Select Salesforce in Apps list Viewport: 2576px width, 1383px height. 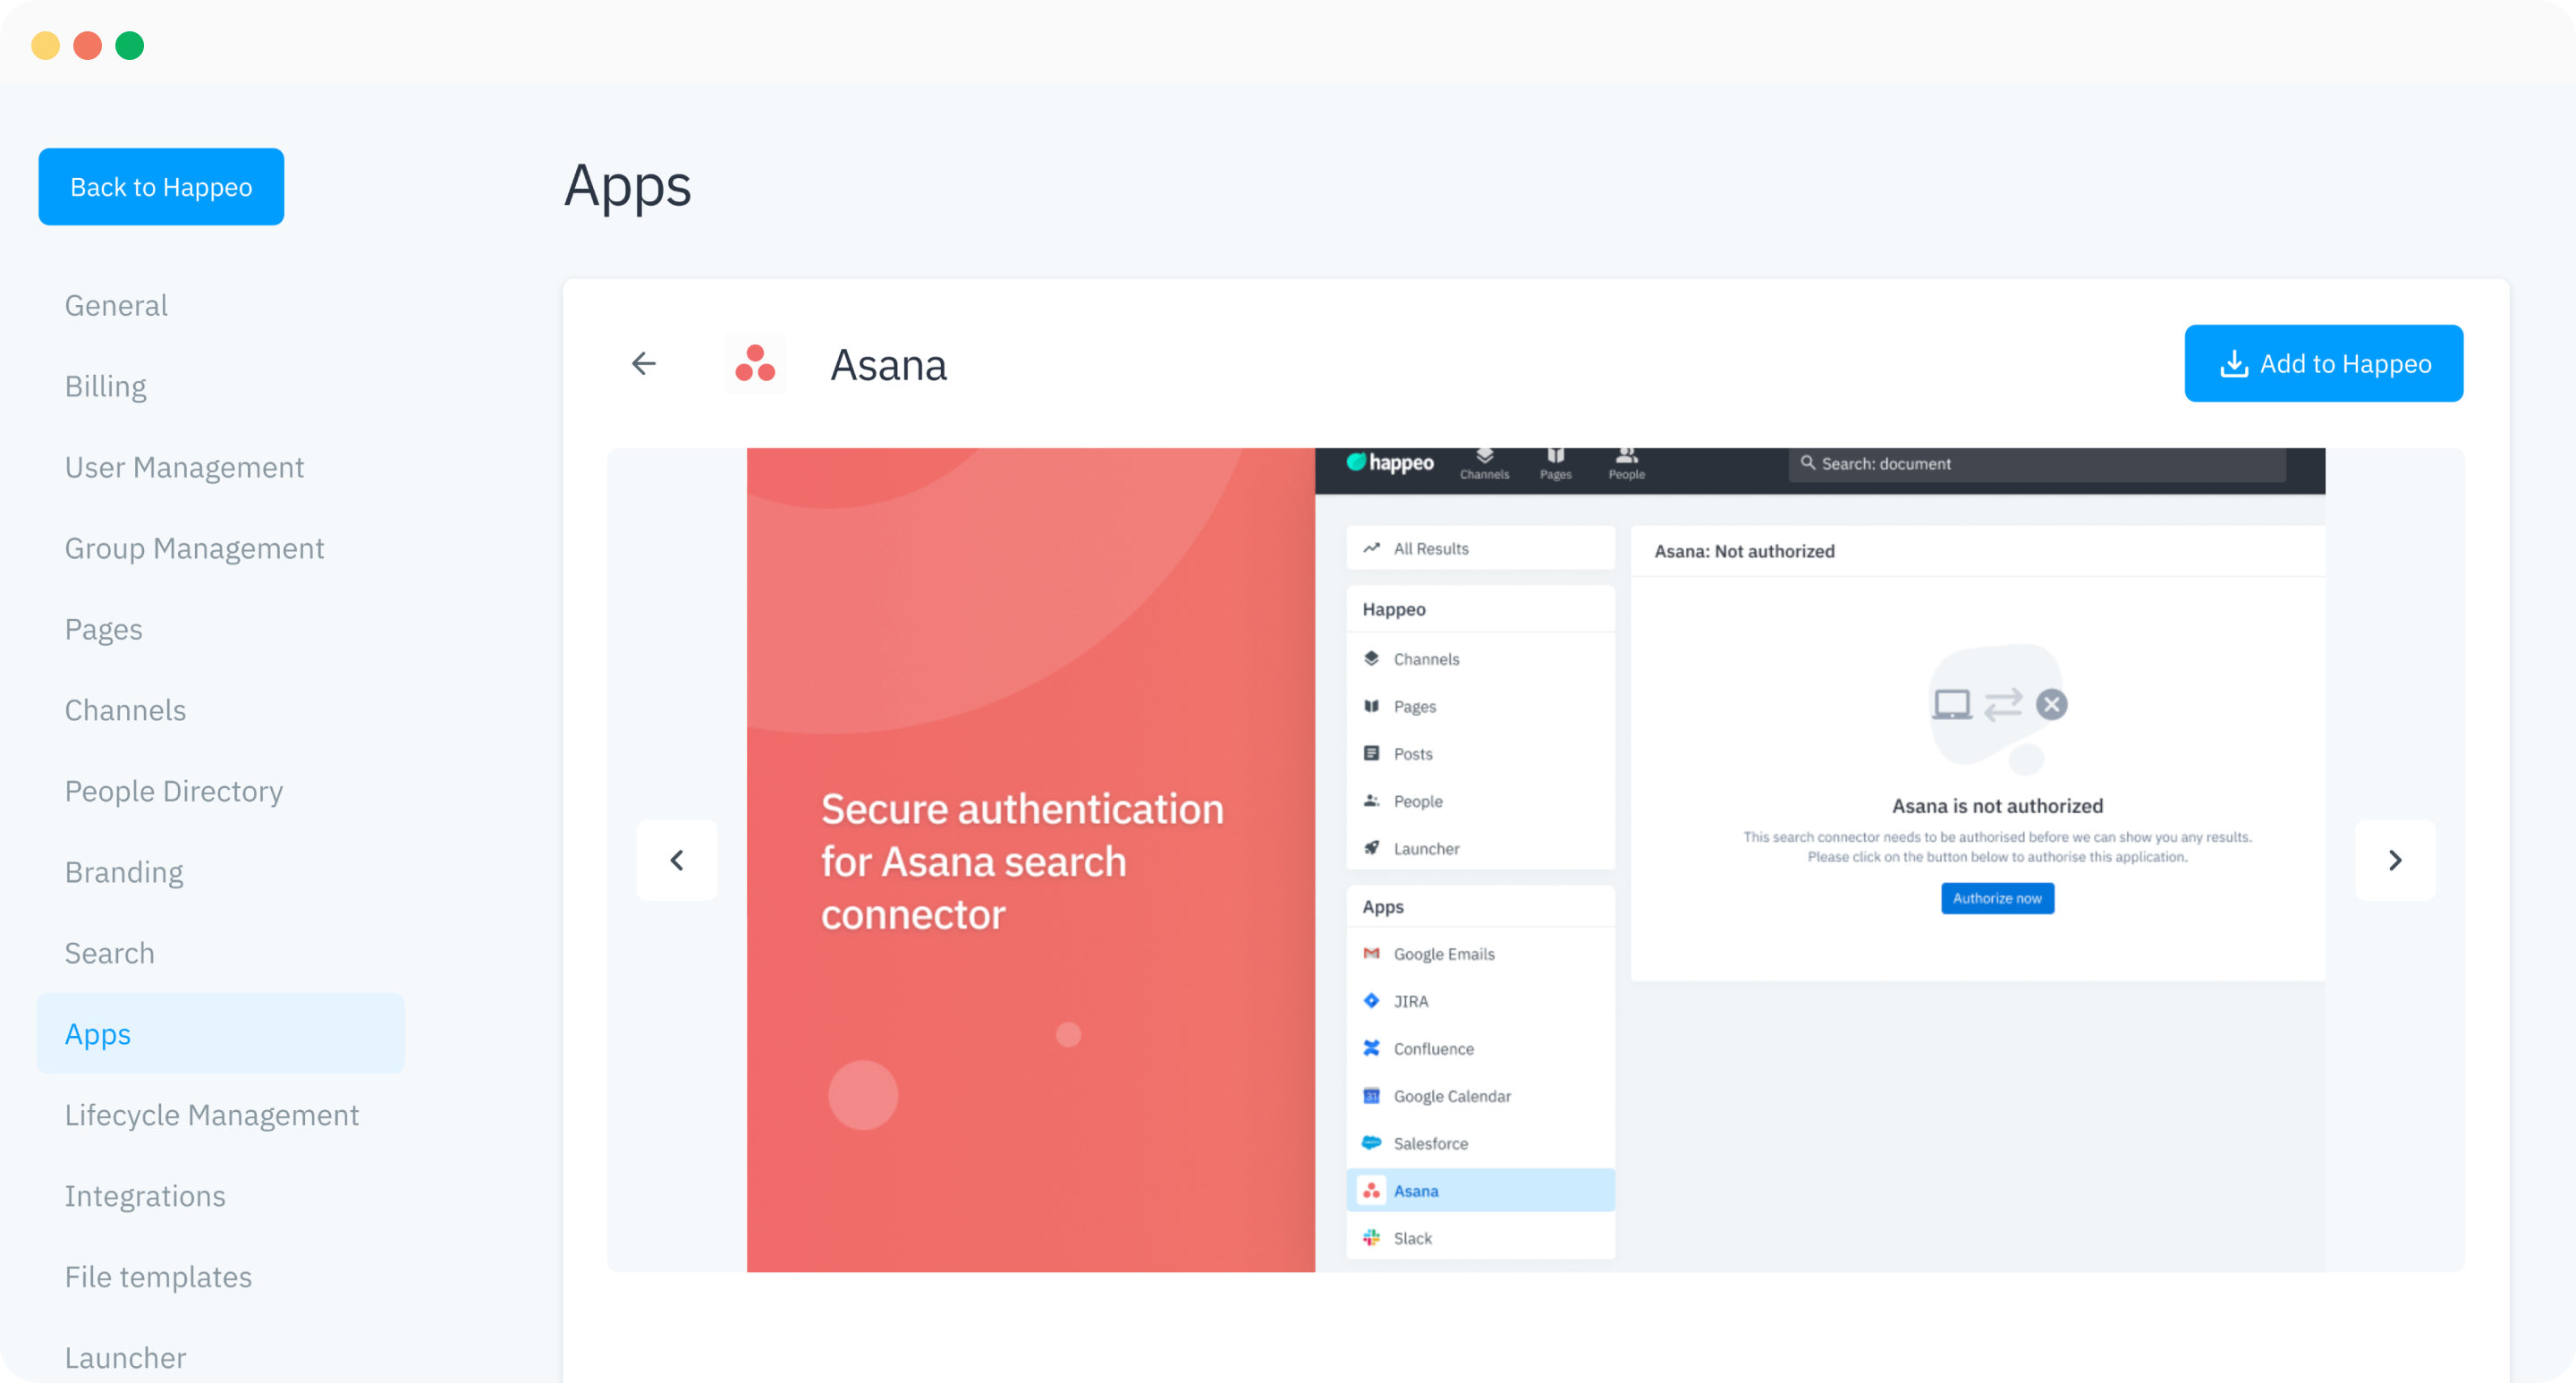(x=1480, y=1143)
